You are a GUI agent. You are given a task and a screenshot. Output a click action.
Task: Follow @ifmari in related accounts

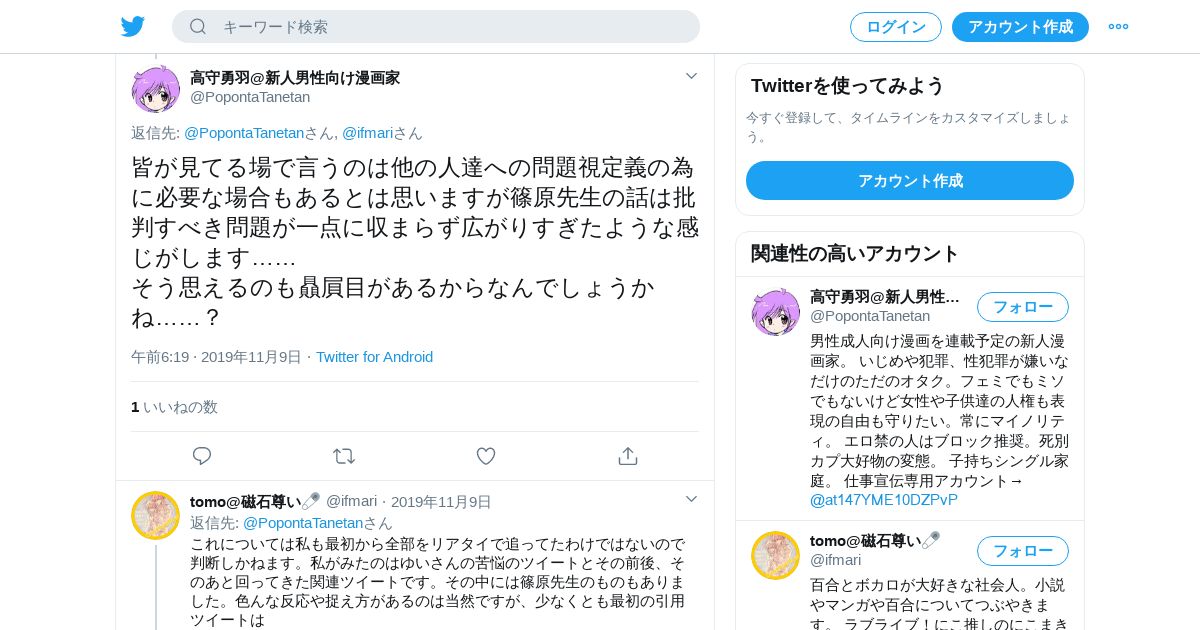(x=1022, y=551)
